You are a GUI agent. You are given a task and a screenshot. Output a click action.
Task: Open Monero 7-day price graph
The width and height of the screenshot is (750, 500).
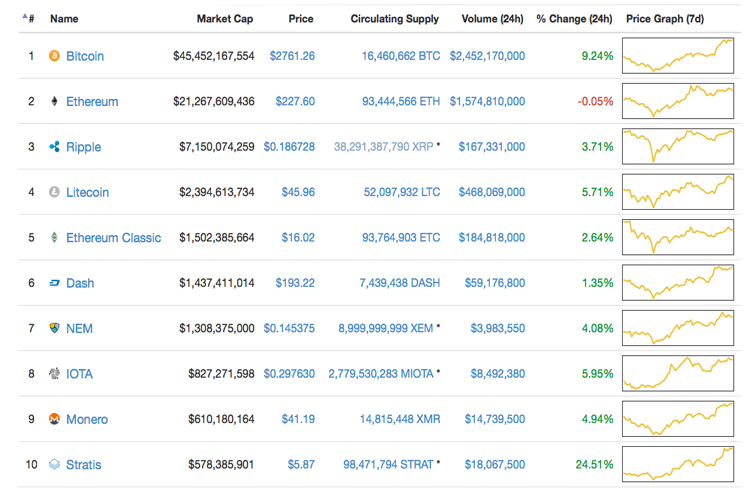[678, 419]
